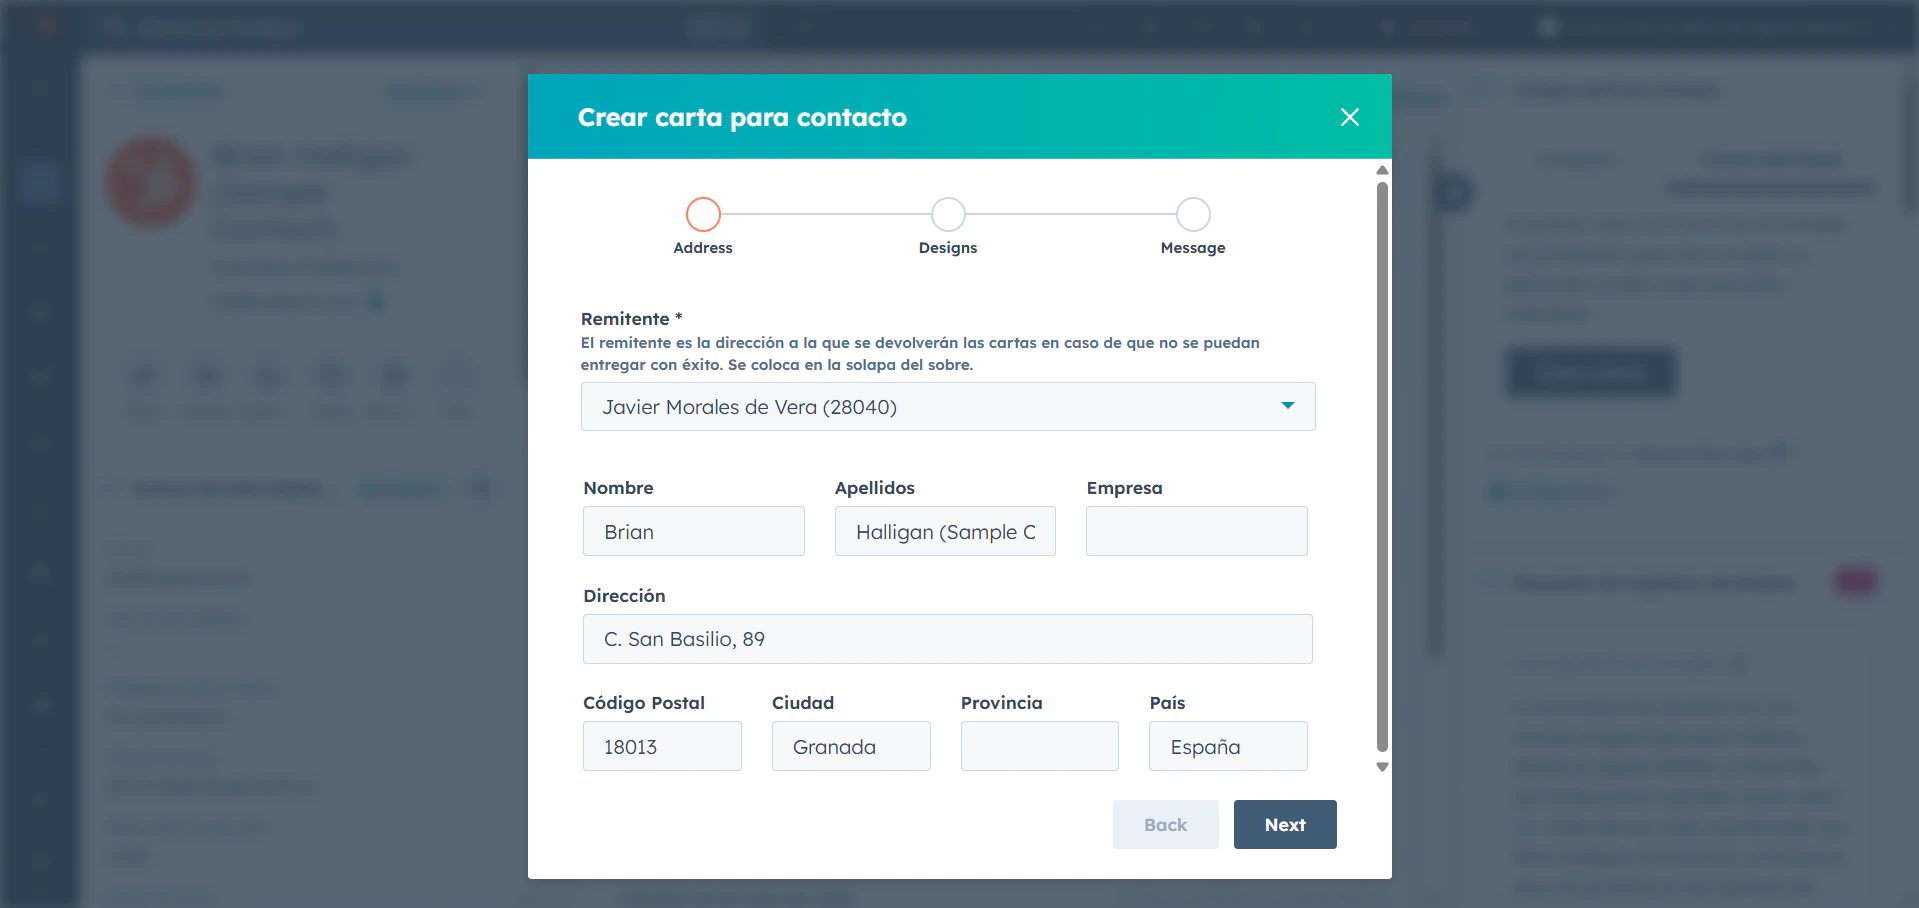
Task: Select the Designs step circle
Action: [947, 213]
